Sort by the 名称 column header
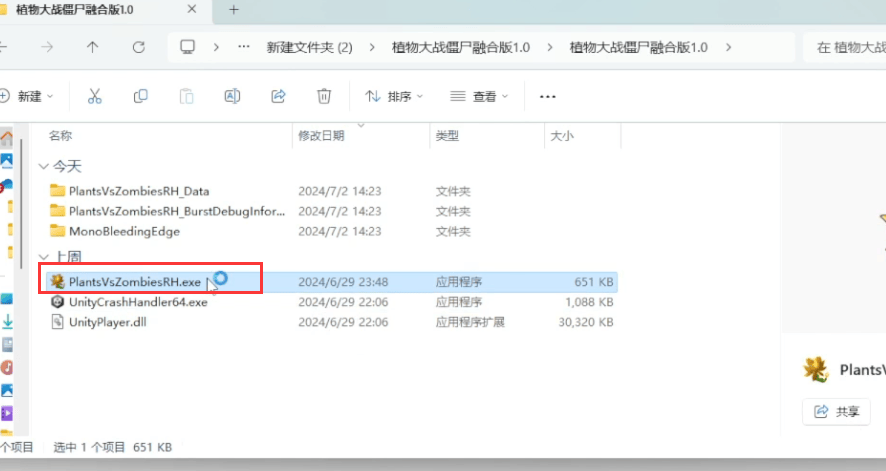This screenshot has height=471, width=886. click(60, 136)
